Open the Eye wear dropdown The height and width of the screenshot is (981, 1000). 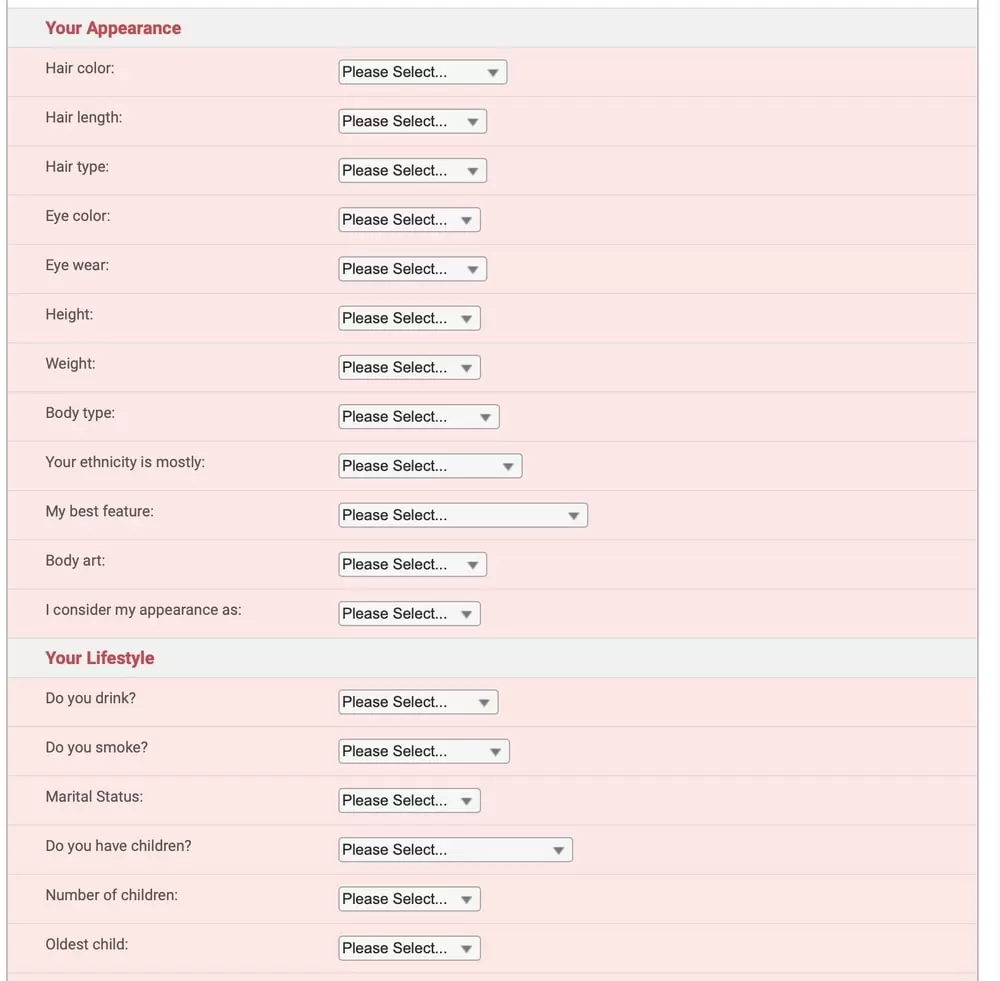pyautogui.click(x=412, y=269)
